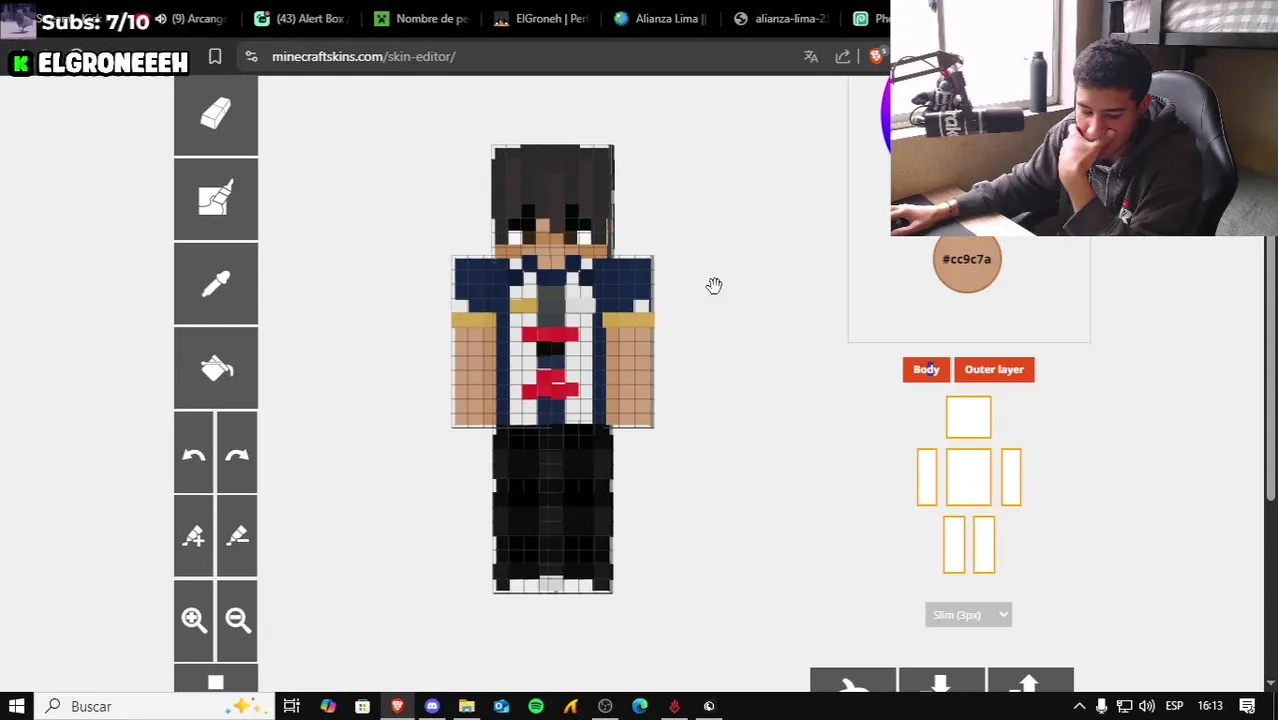
Task: Select the darken color brush (minus)
Action: (x=237, y=537)
